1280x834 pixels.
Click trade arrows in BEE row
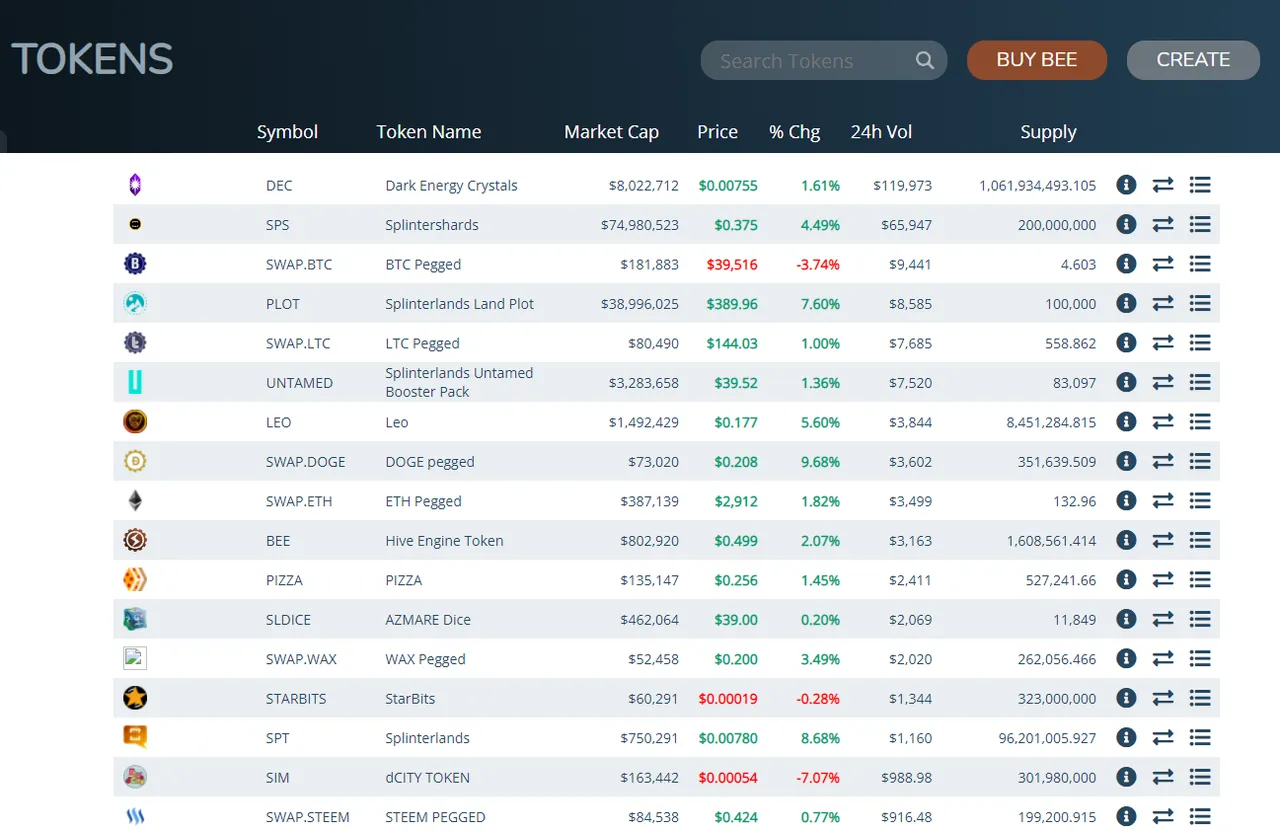click(x=1162, y=540)
